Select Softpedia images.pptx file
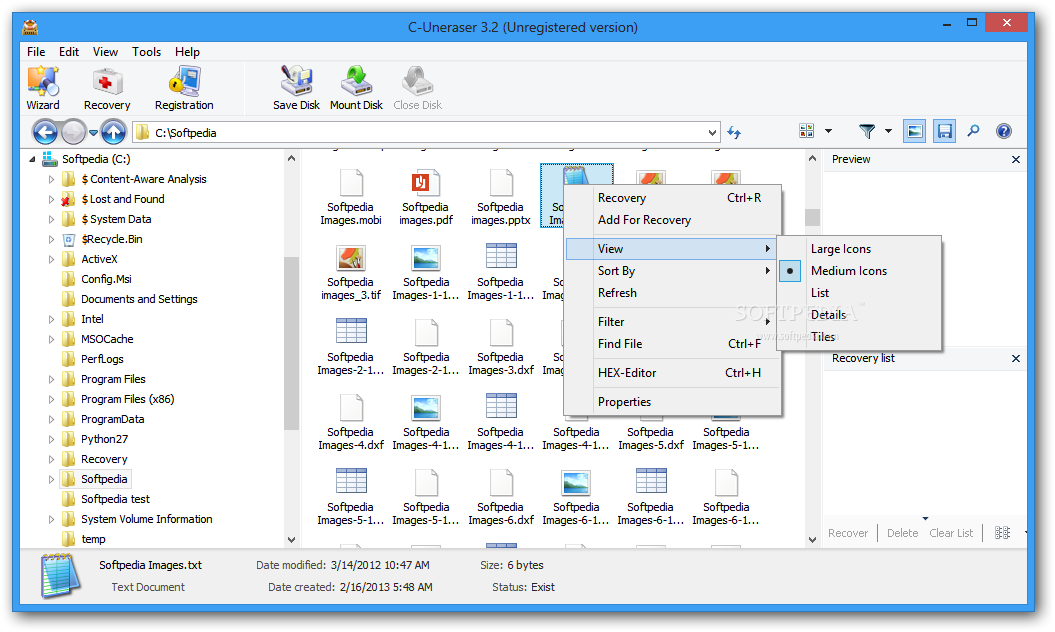This screenshot has height=632, width=1055. point(501,197)
